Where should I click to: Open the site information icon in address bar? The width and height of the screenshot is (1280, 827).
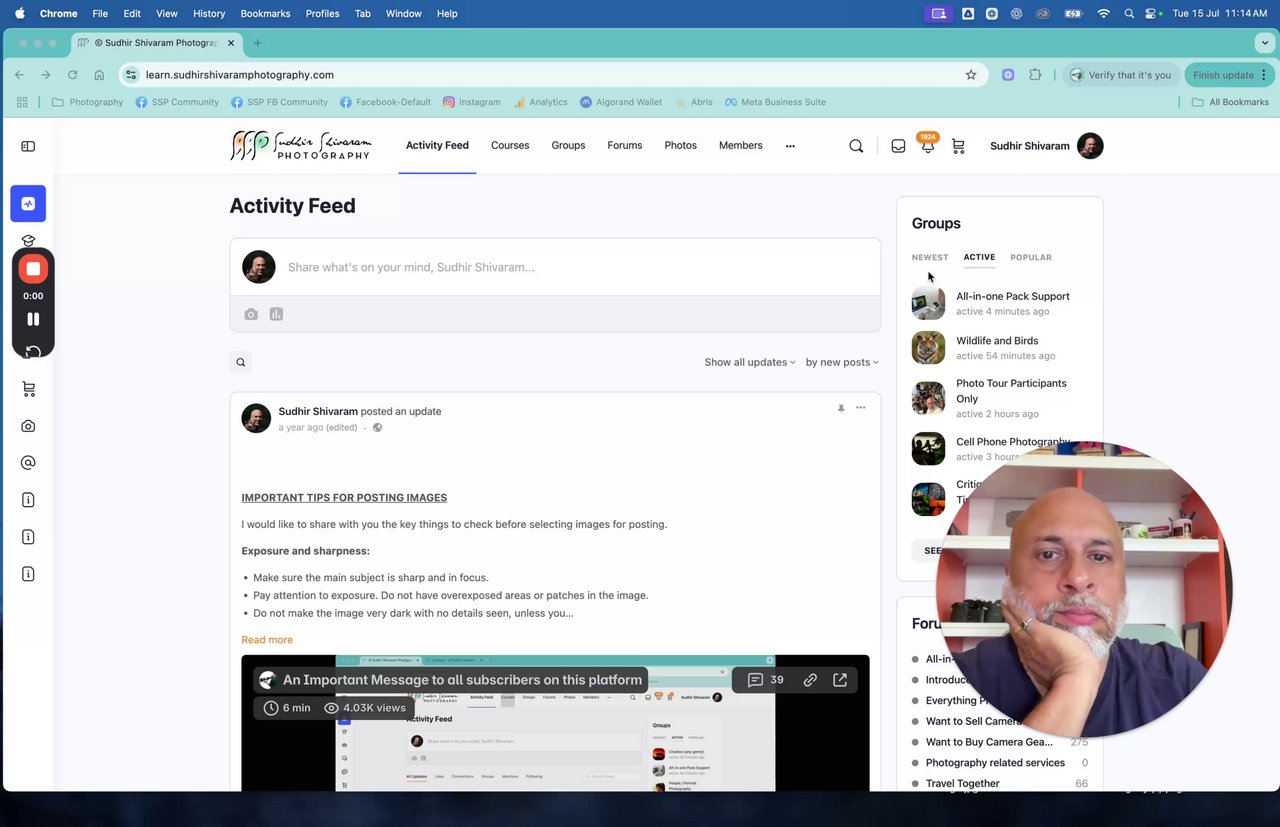point(131,75)
